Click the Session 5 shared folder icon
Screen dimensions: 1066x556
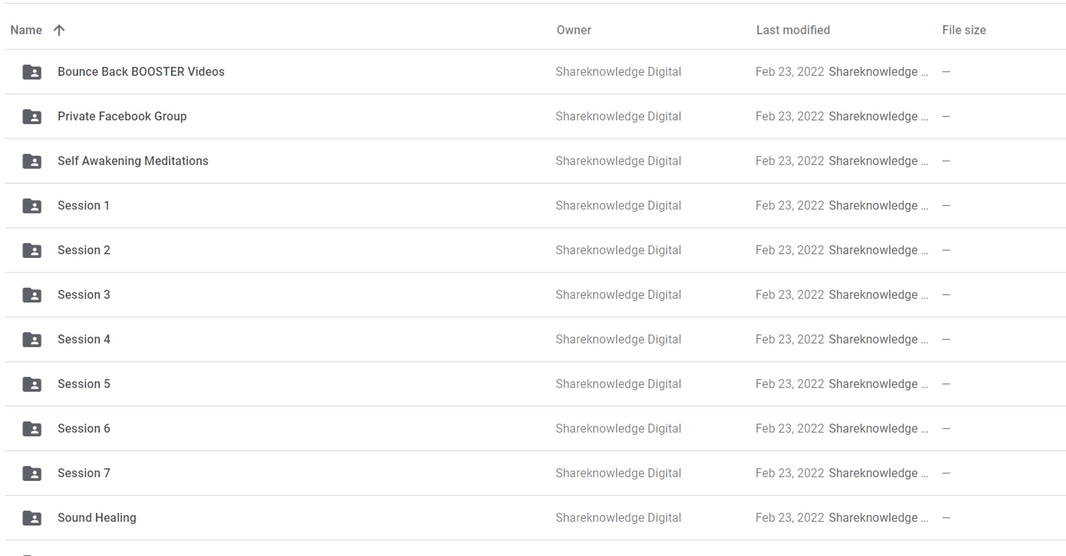32,385
